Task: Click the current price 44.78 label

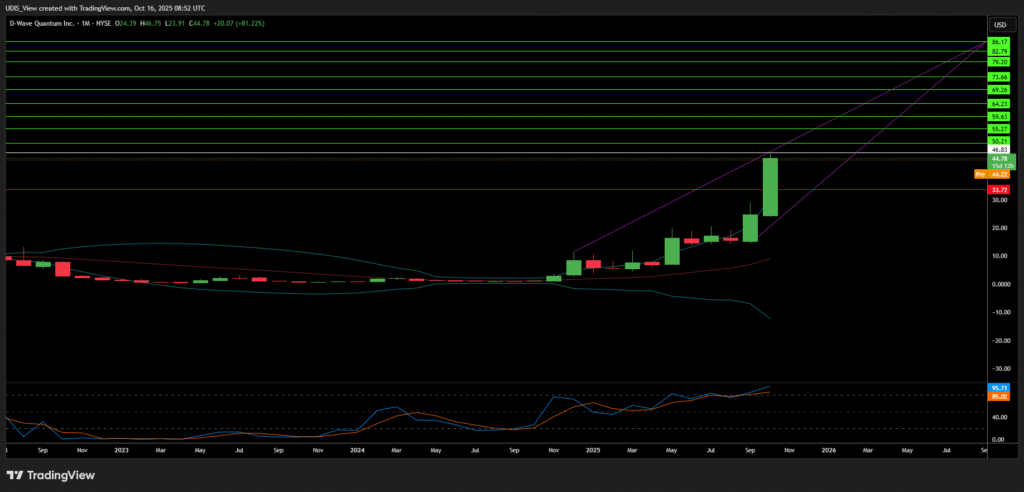Action: 999,158
